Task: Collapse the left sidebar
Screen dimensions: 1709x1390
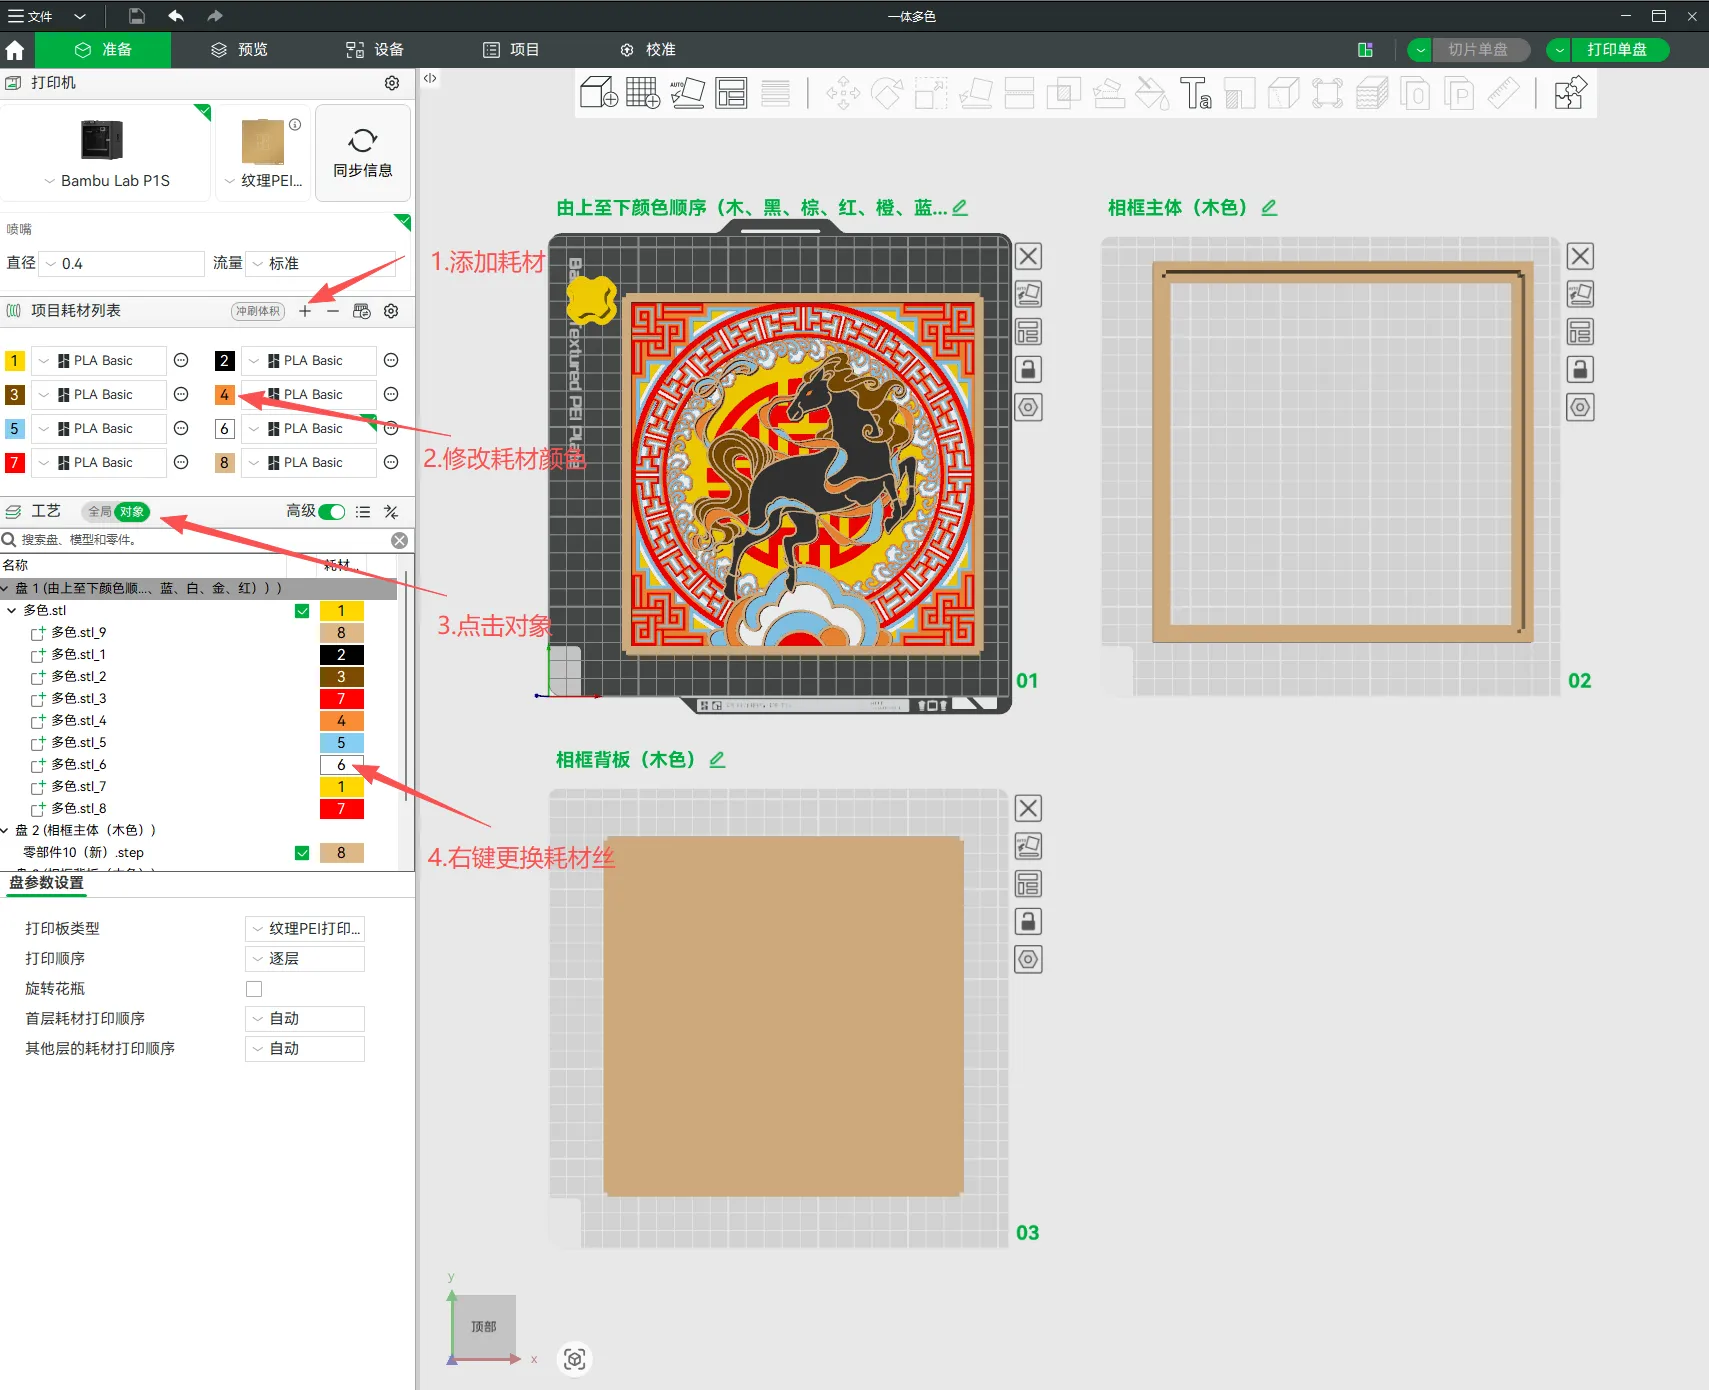Action: [x=430, y=78]
